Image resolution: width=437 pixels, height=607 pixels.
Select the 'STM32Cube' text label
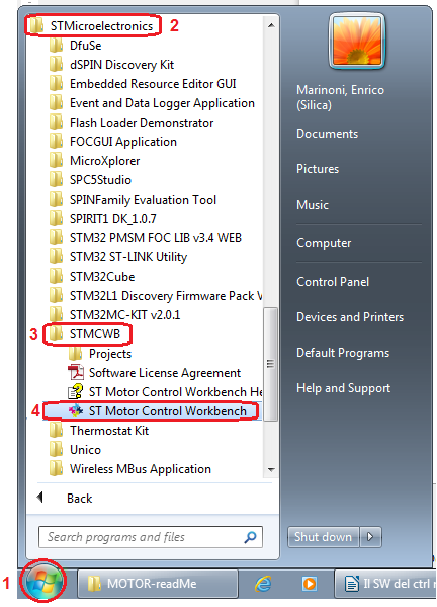tap(103, 277)
